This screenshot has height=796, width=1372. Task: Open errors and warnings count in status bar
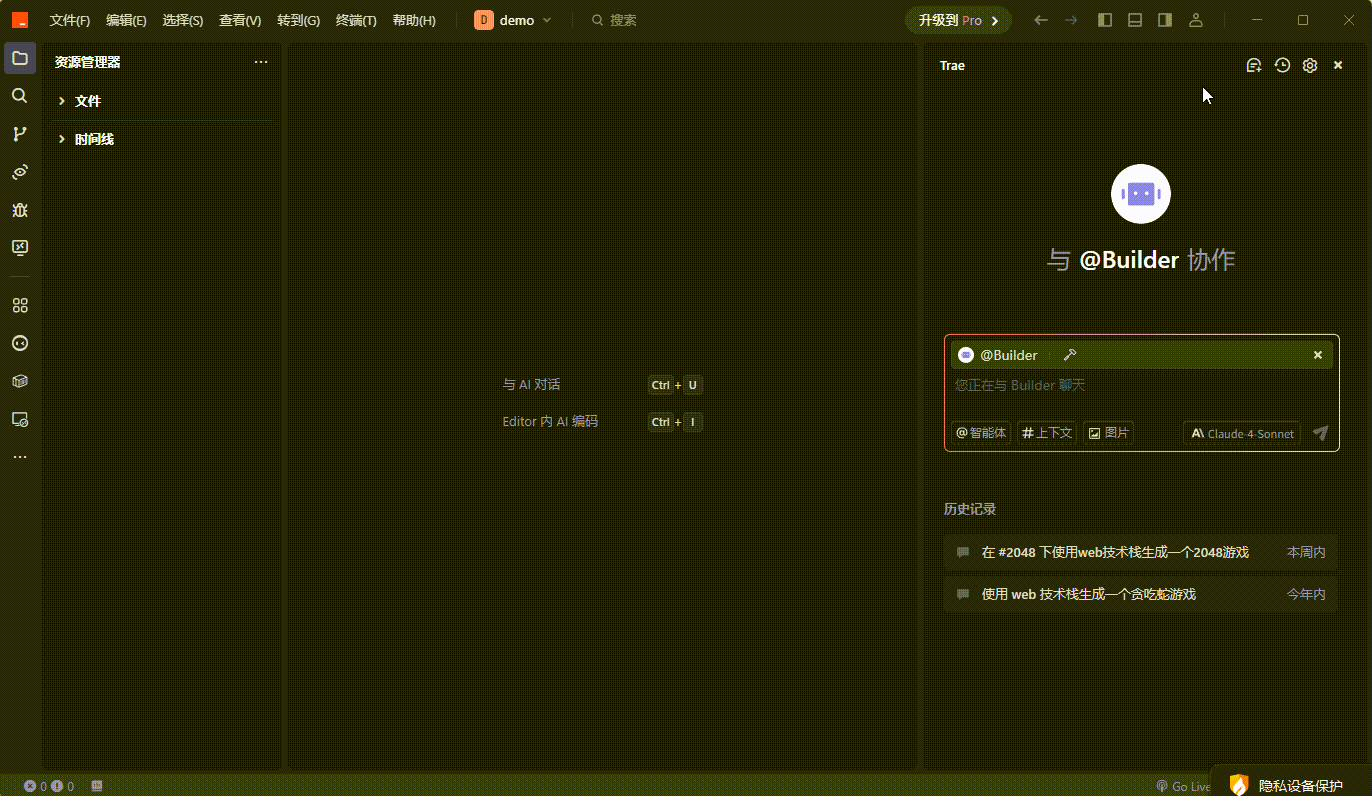click(x=49, y=786)
